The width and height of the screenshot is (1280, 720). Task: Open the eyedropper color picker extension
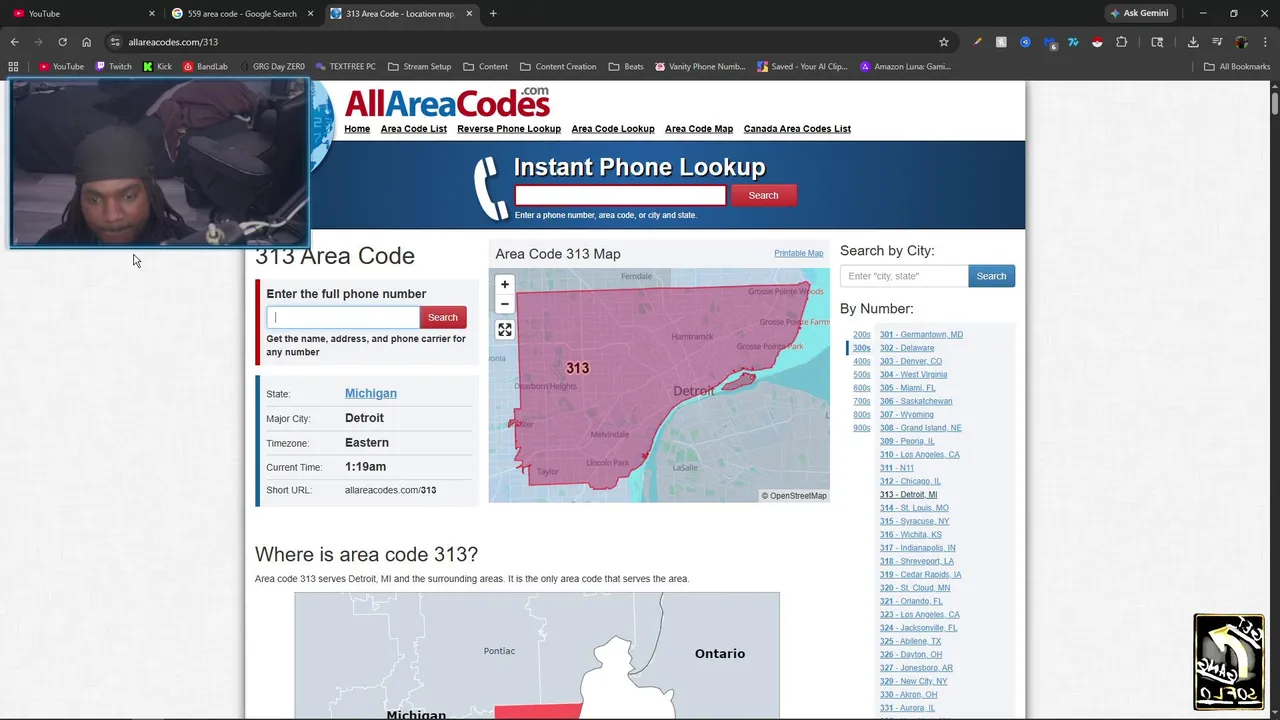point(977,42)
